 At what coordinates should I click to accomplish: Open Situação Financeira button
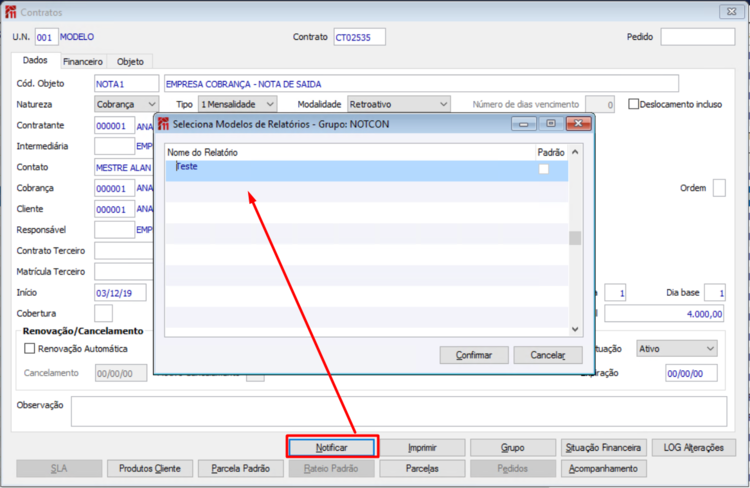603,447
